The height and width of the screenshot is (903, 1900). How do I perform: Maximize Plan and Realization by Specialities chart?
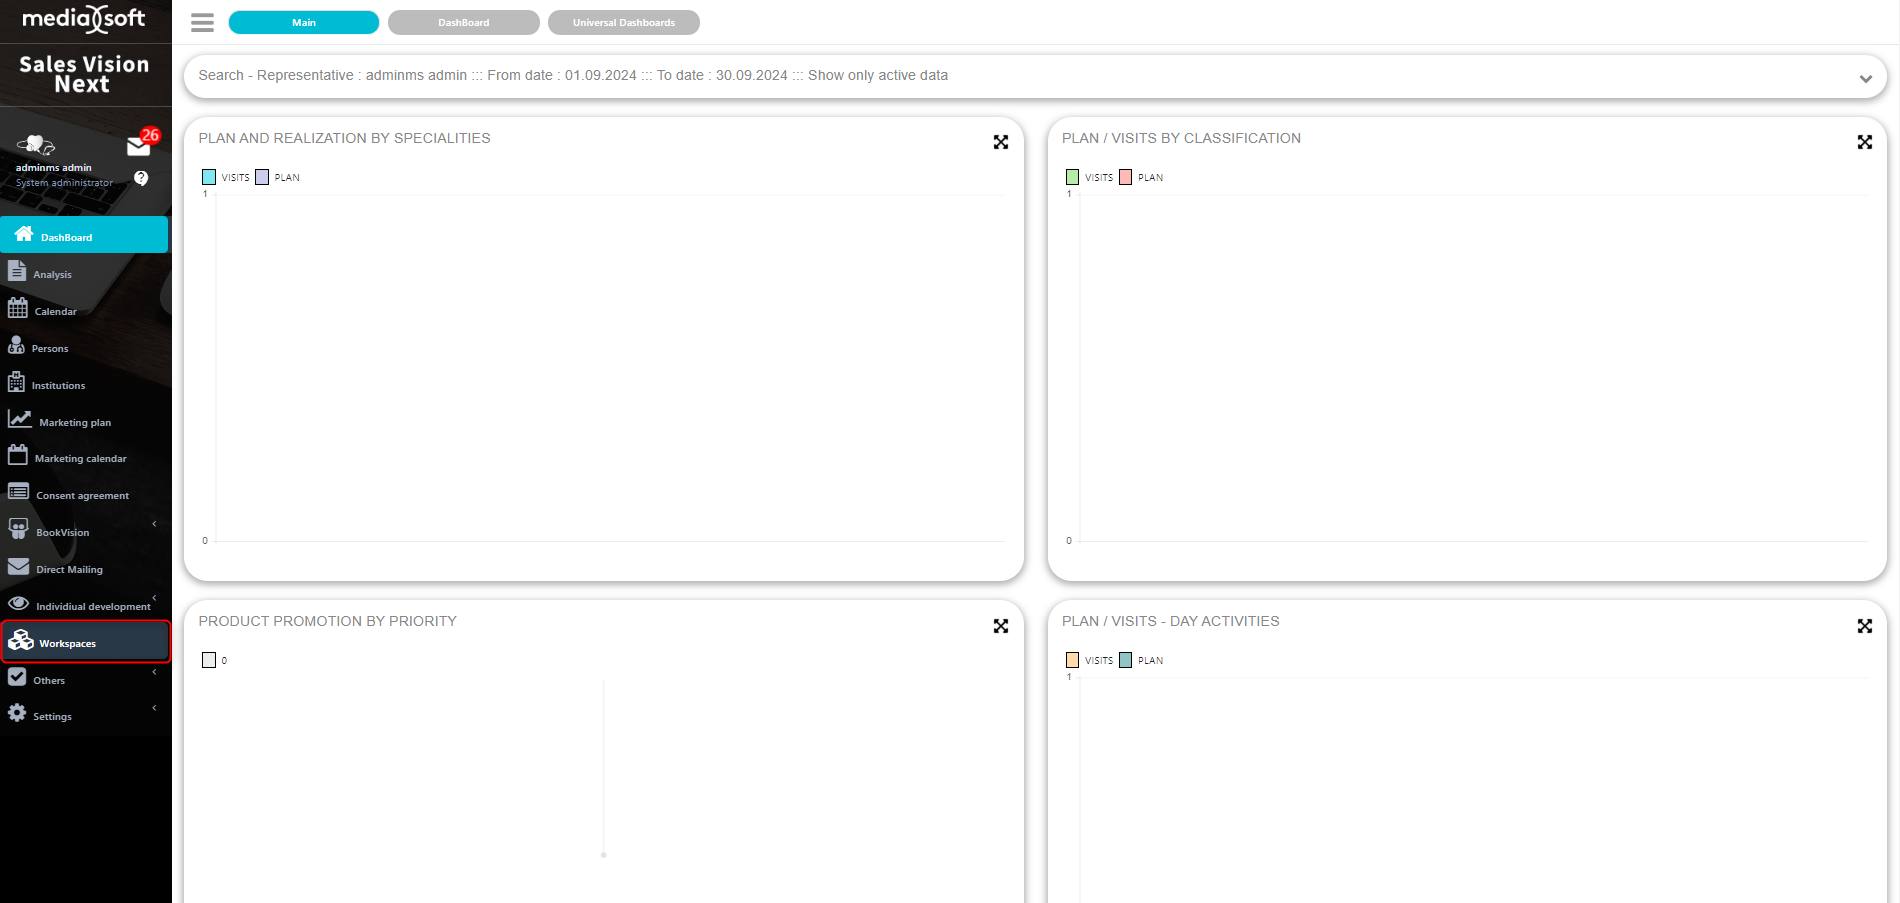(x=1000, y=143)
